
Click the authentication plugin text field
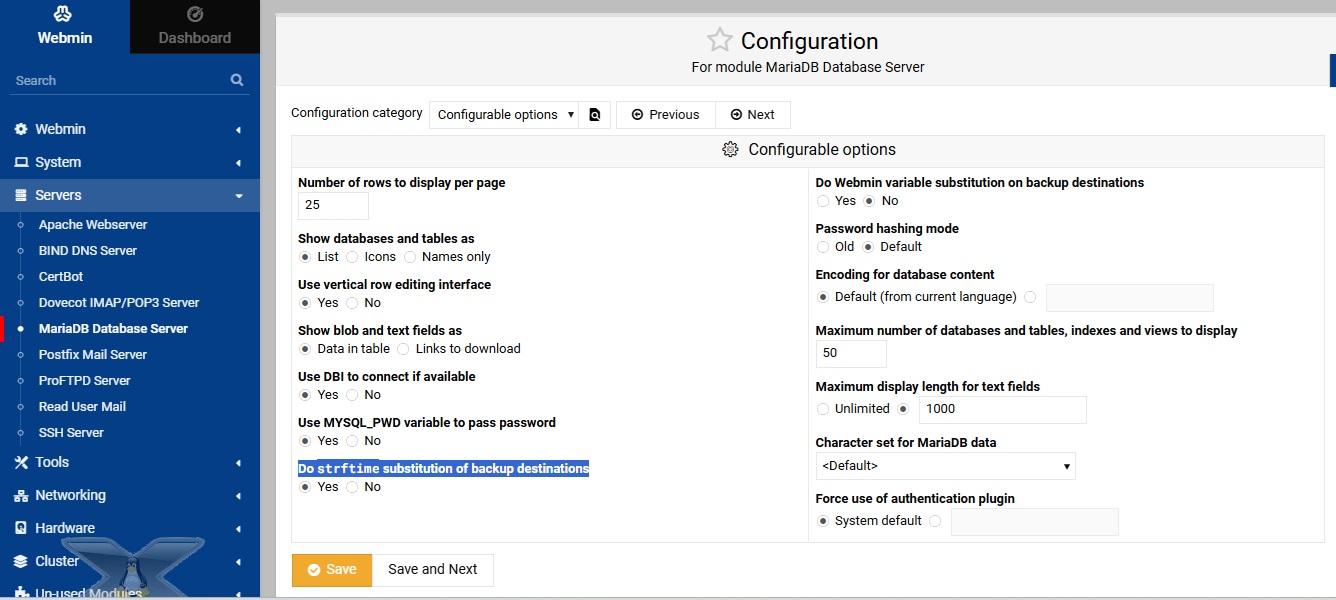1035,522
